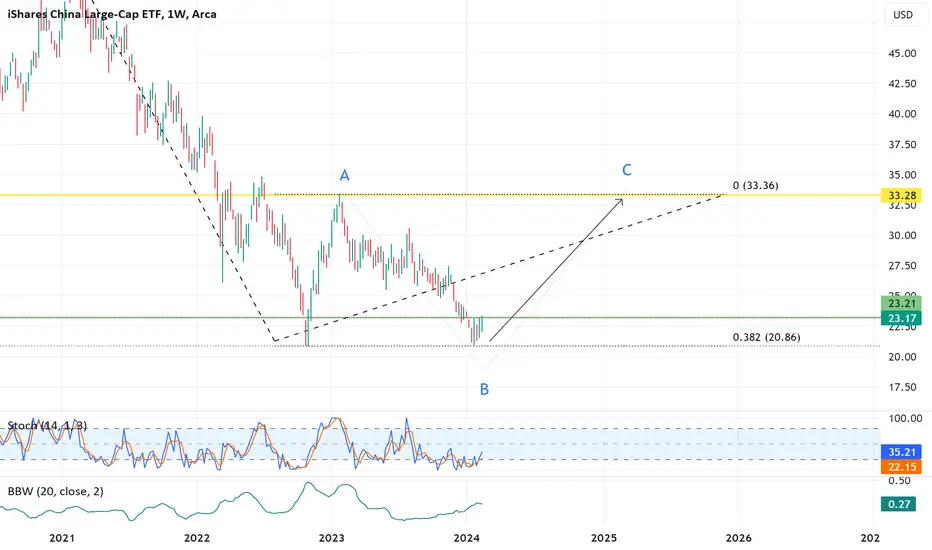932x550 pixels.
Task: Click the blue 35.21 stochastic value
Action: (x=901, y=452)
